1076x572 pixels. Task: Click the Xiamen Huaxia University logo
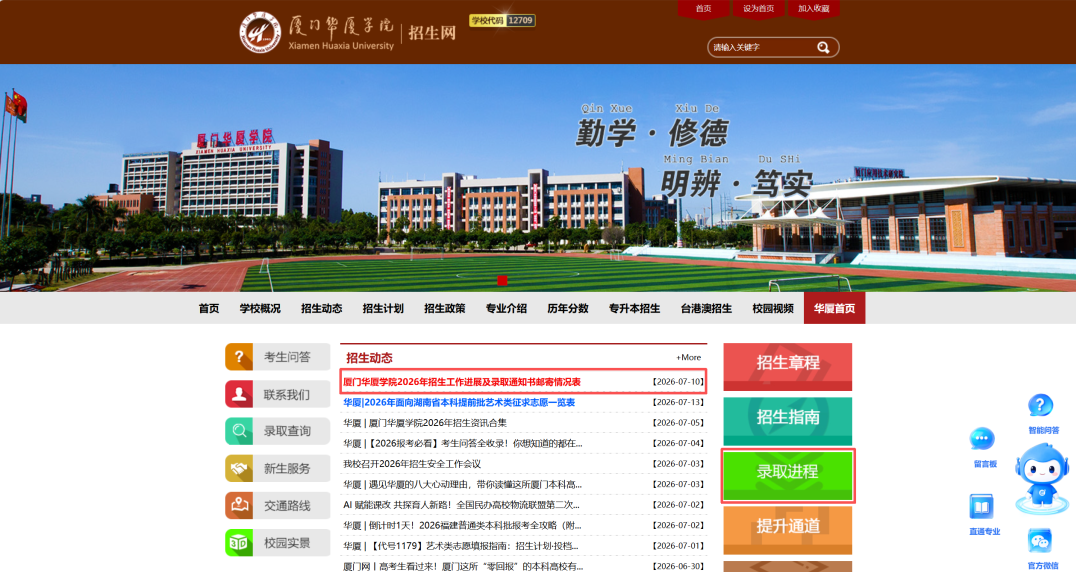pyautogui.click(x=260, y=32)
